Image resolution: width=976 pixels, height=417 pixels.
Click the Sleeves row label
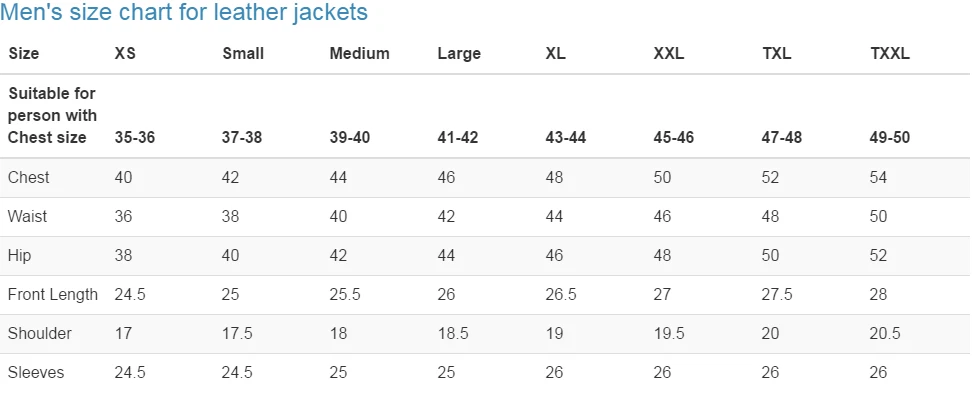pos(36,373)
